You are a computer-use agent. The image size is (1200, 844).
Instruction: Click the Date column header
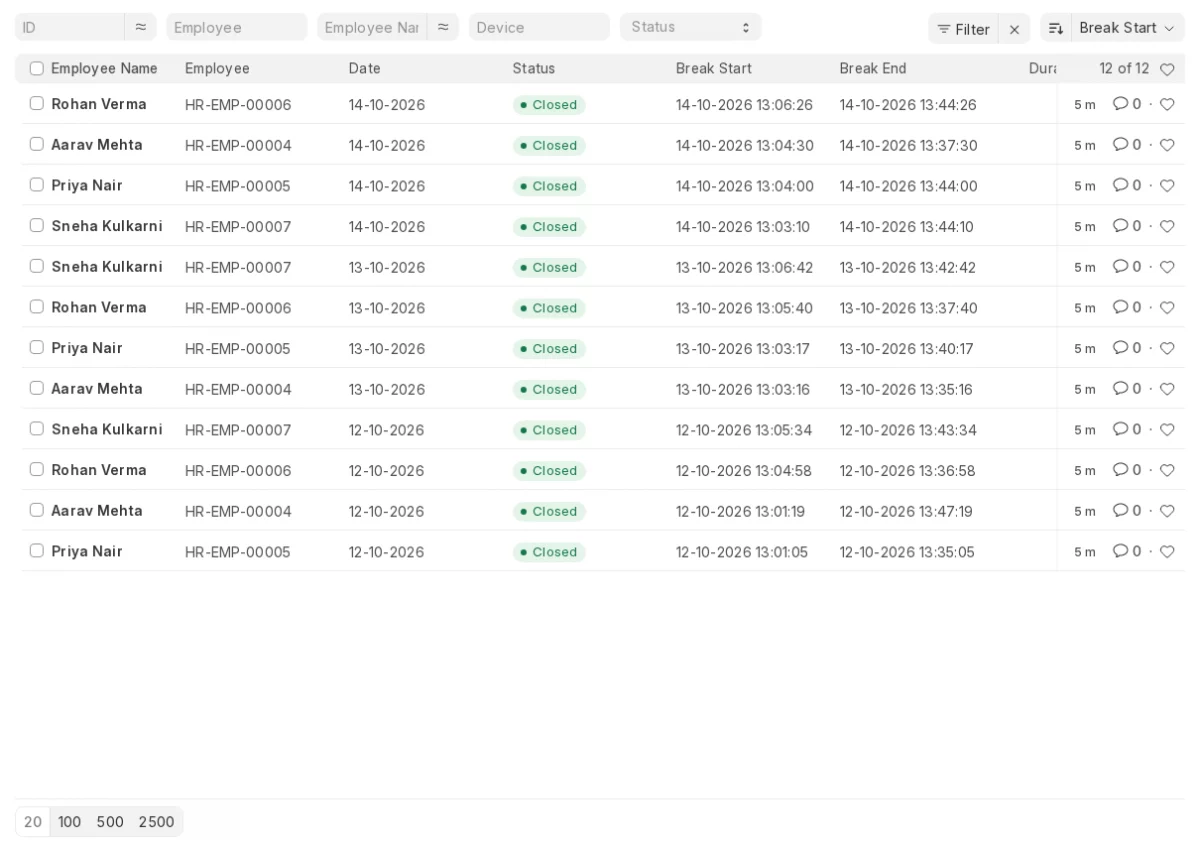pyautogui.click(x=365, y=69)
